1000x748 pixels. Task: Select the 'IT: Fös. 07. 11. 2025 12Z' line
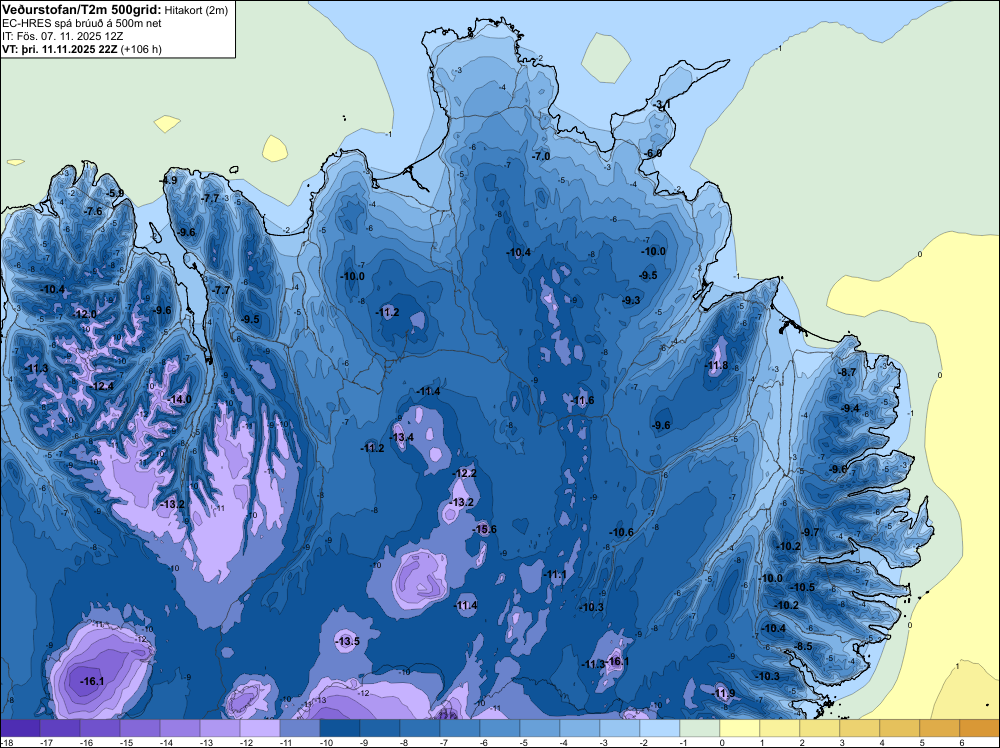coord(62,36)
